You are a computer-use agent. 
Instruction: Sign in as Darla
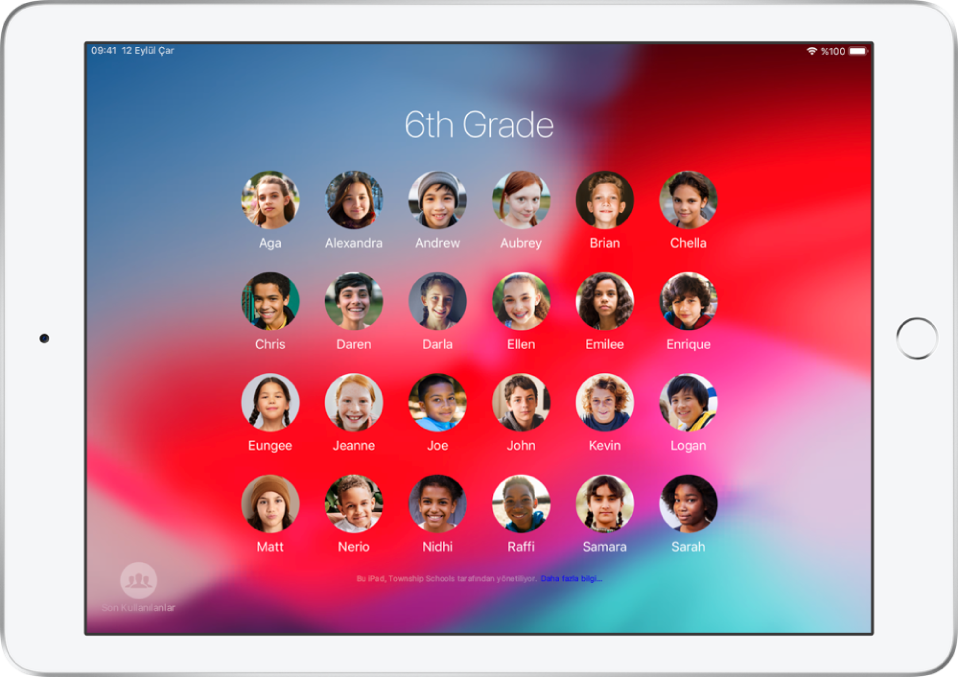pos(437,301)
